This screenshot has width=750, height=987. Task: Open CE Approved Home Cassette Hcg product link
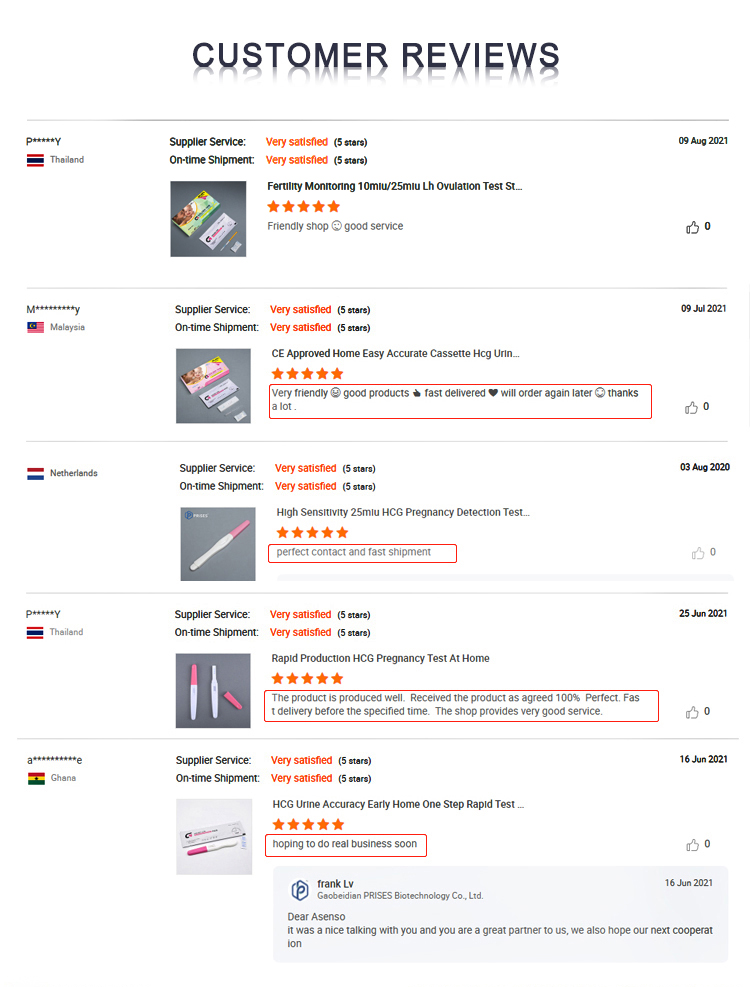395,353
